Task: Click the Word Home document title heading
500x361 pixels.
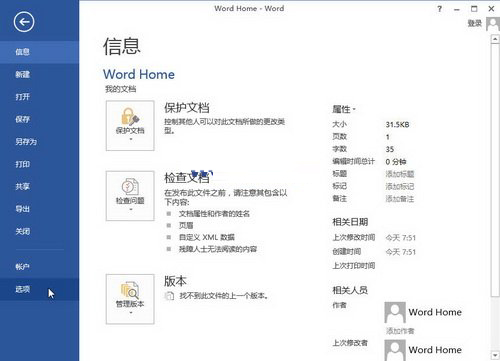Action: click(x=139, y=74)
